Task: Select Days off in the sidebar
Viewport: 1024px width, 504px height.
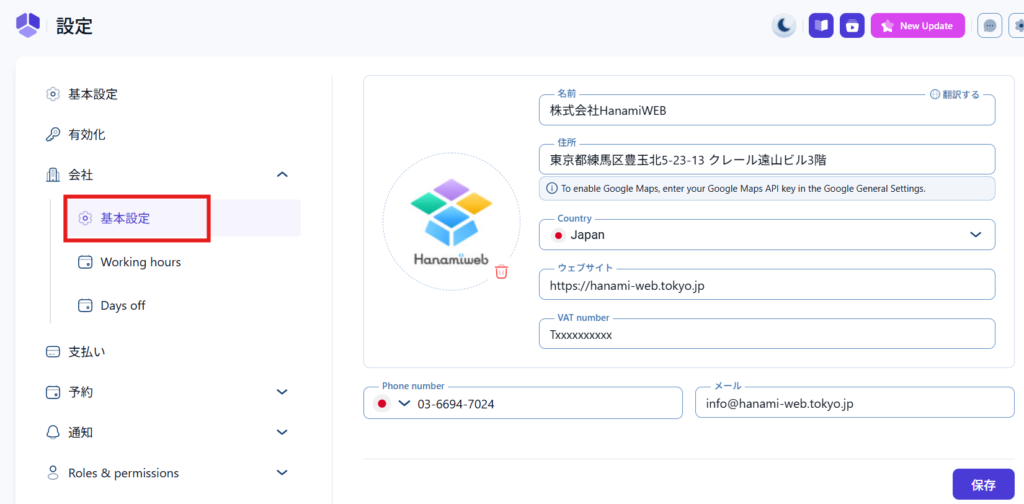Action: pyautogui.click(x=123, y=305)
